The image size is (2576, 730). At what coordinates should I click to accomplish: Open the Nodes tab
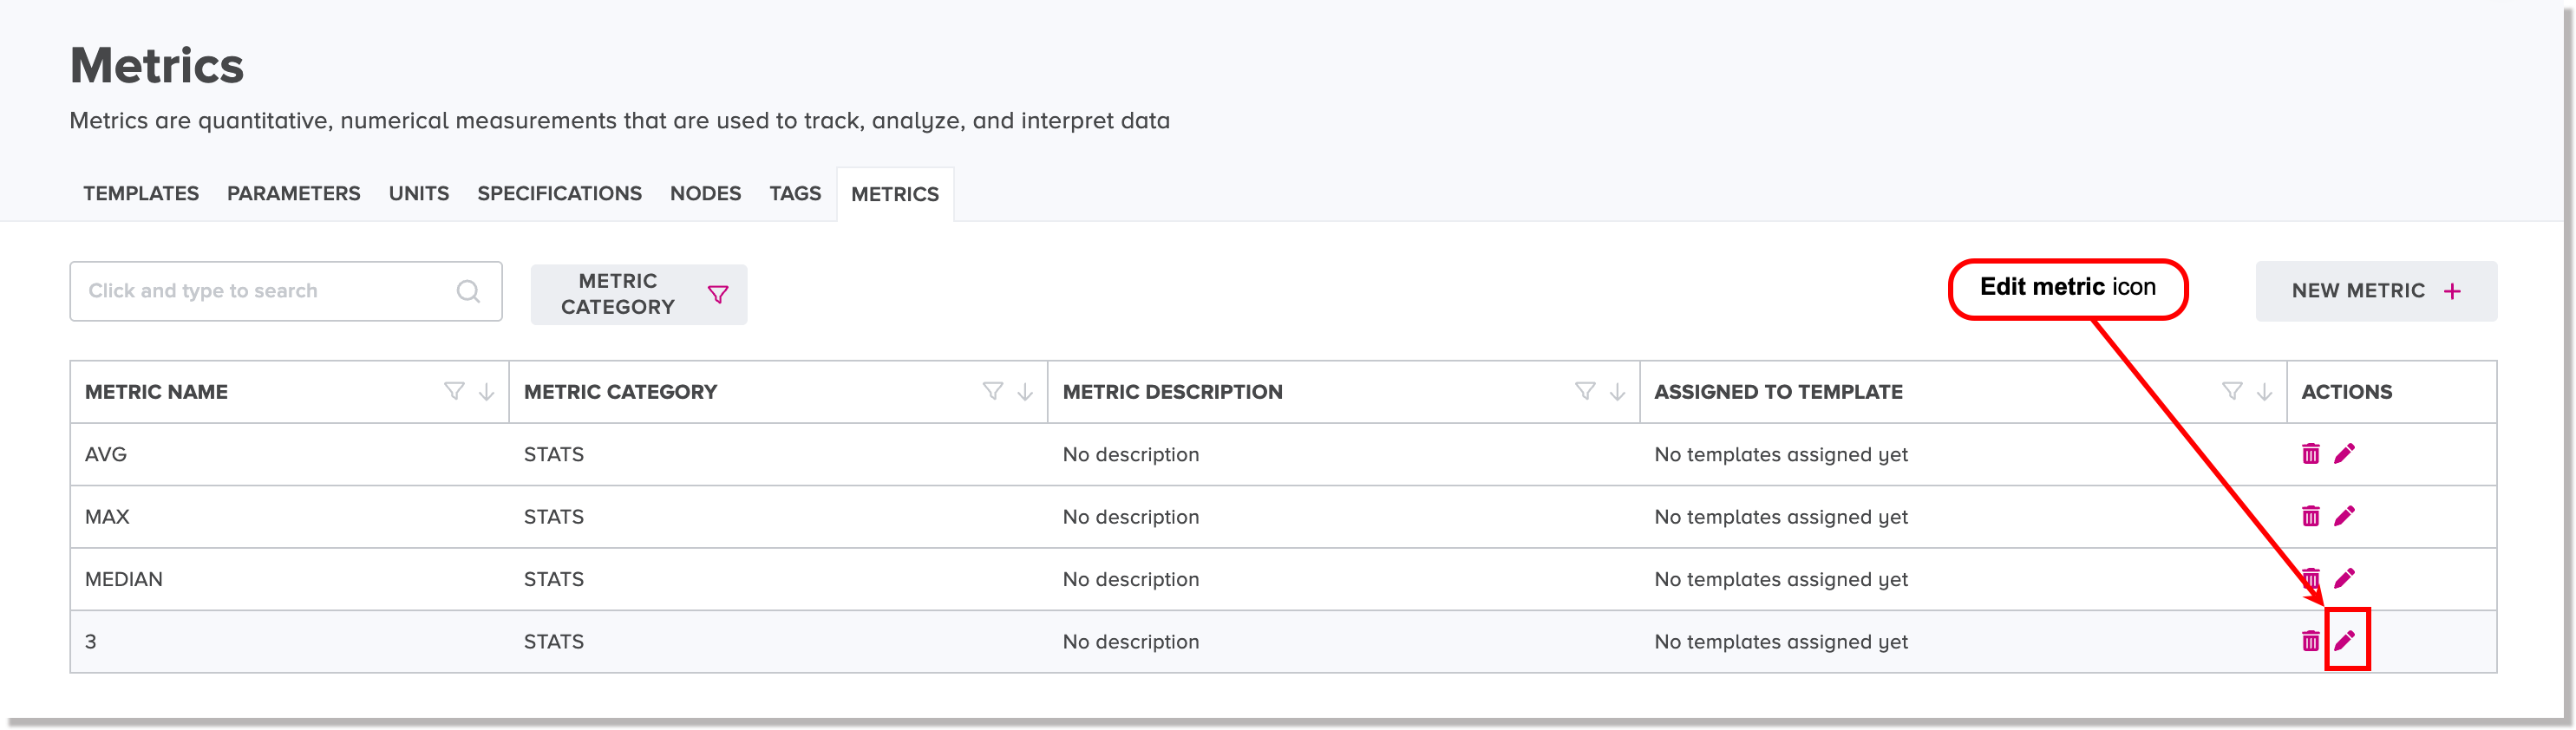tap(705, 194)
